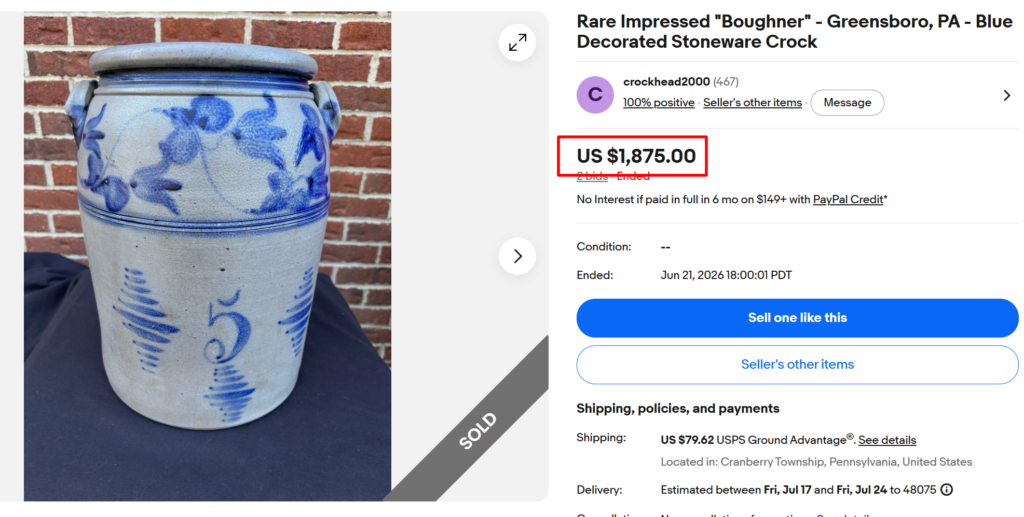Open the delivery estimate info icon

click(x=946, y=490)
